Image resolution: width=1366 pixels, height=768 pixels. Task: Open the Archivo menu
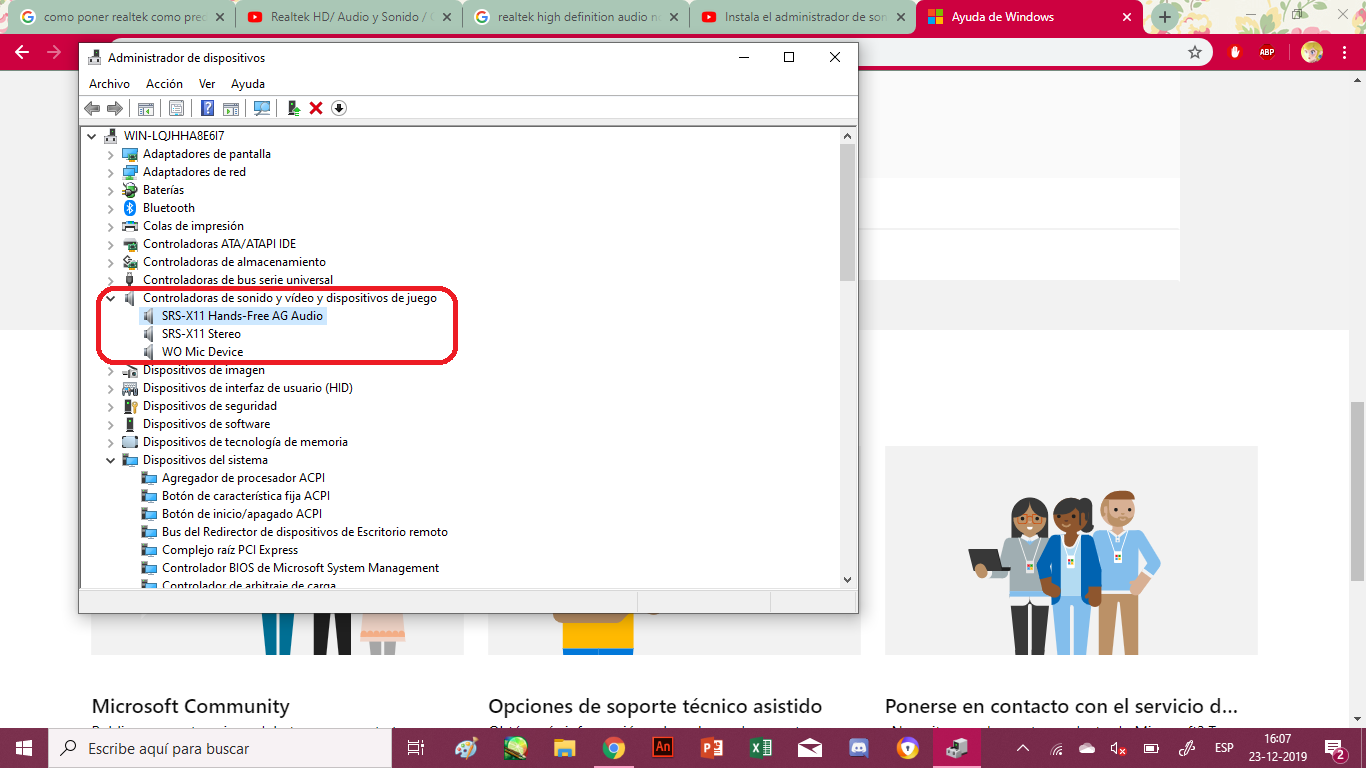[109, 84]
